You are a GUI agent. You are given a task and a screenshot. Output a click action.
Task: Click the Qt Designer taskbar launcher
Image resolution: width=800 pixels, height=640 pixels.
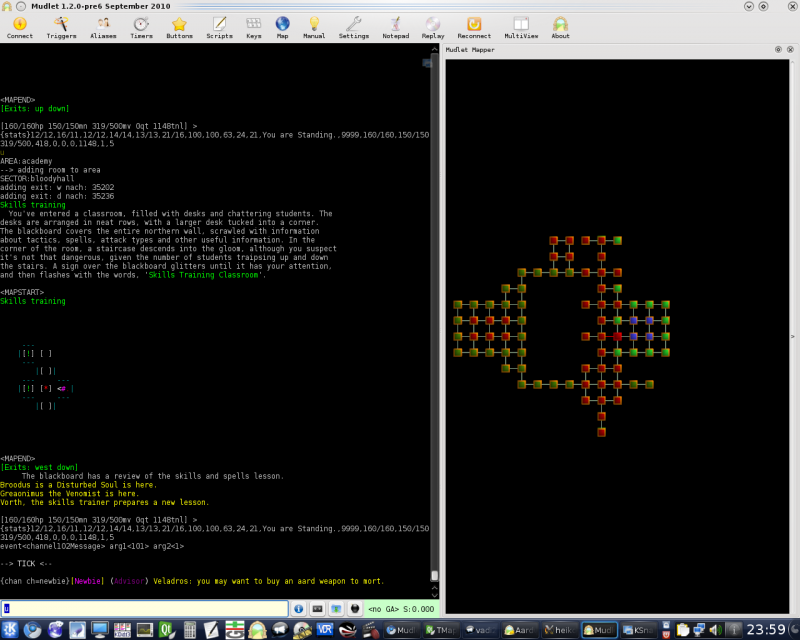pos(166,630)
